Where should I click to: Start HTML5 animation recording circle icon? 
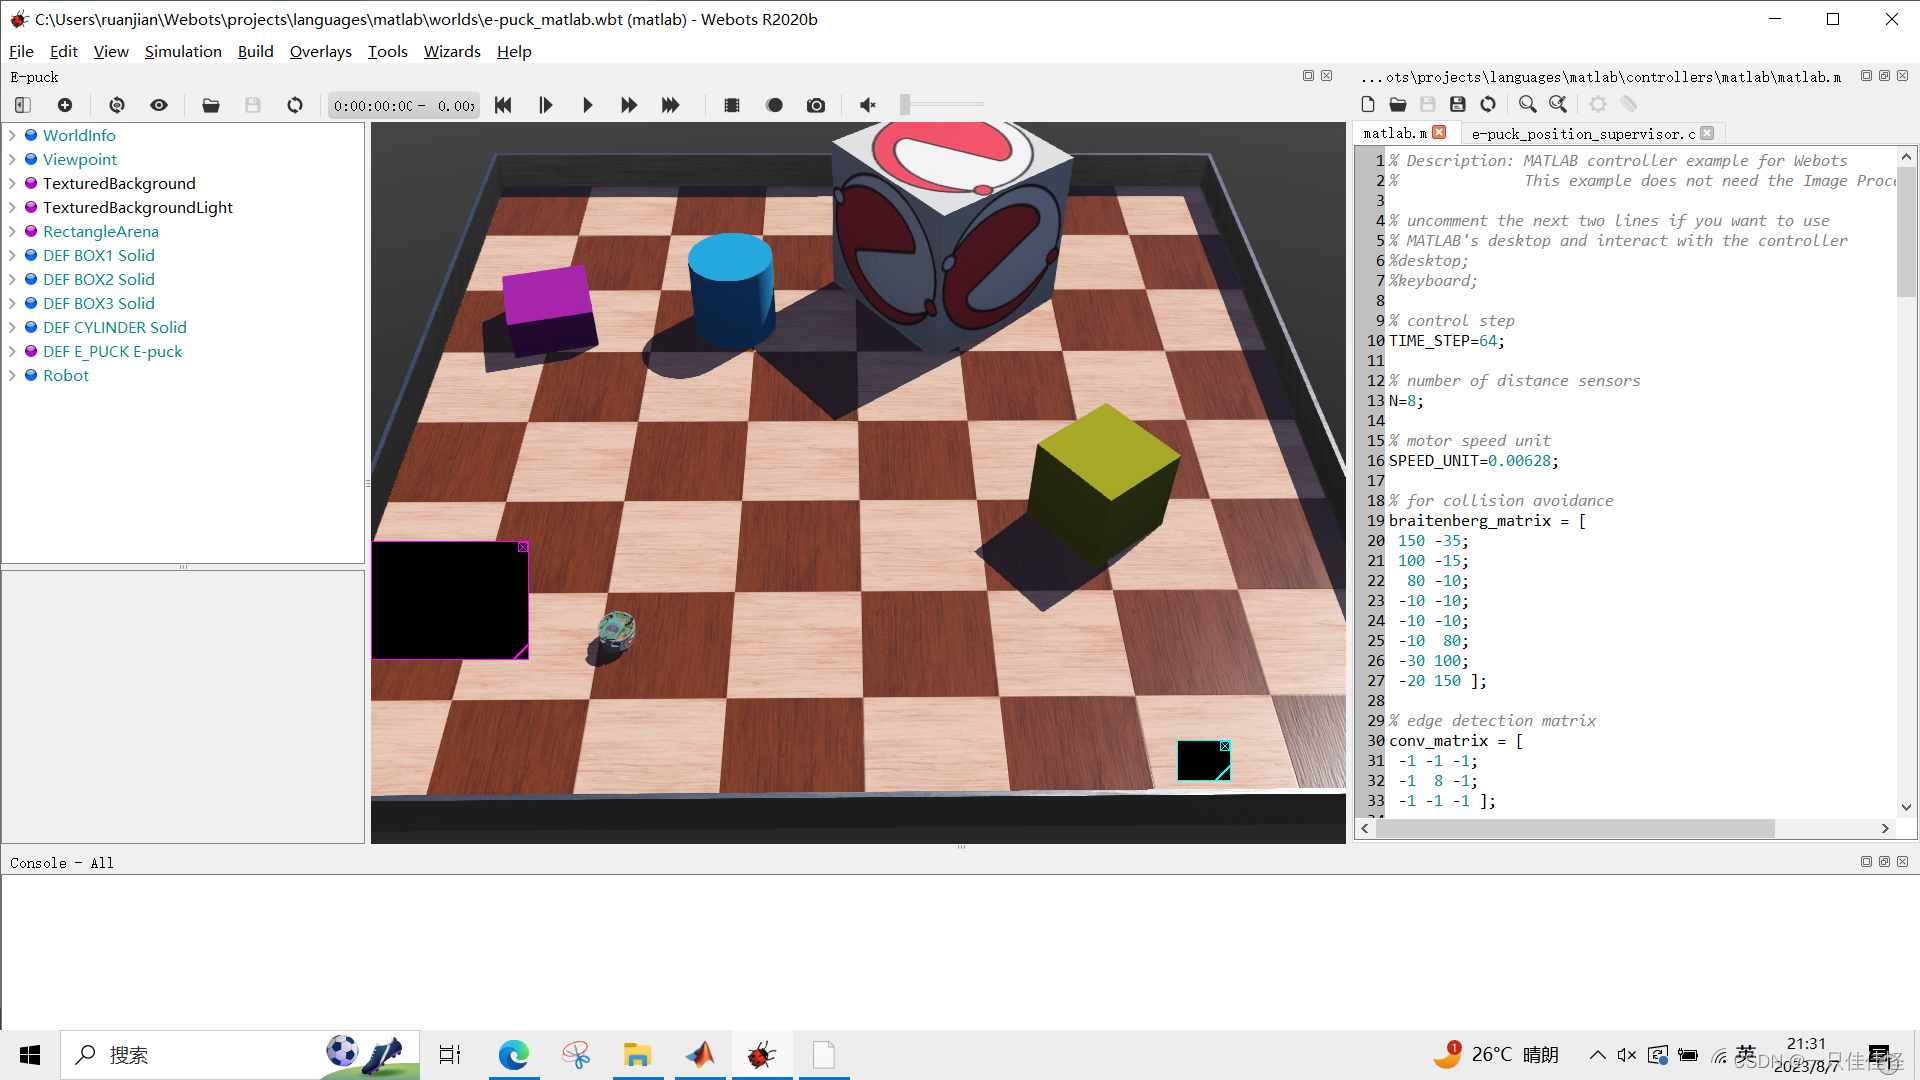click(774, 105)
